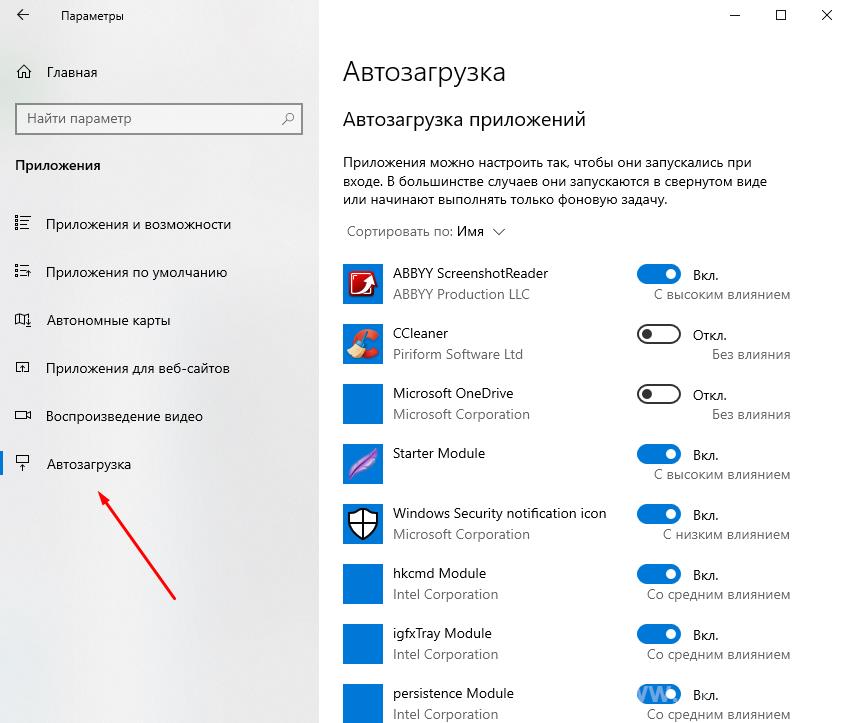Click the Автономные карты map icon

click(x=22, y=320)
